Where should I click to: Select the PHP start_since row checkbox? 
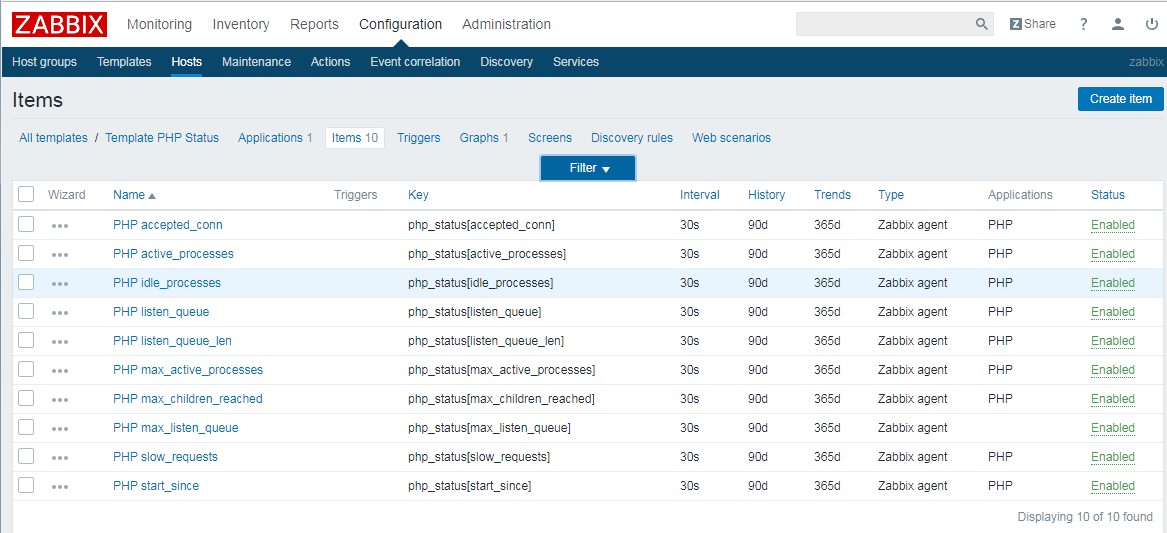[x=26, y=485]
